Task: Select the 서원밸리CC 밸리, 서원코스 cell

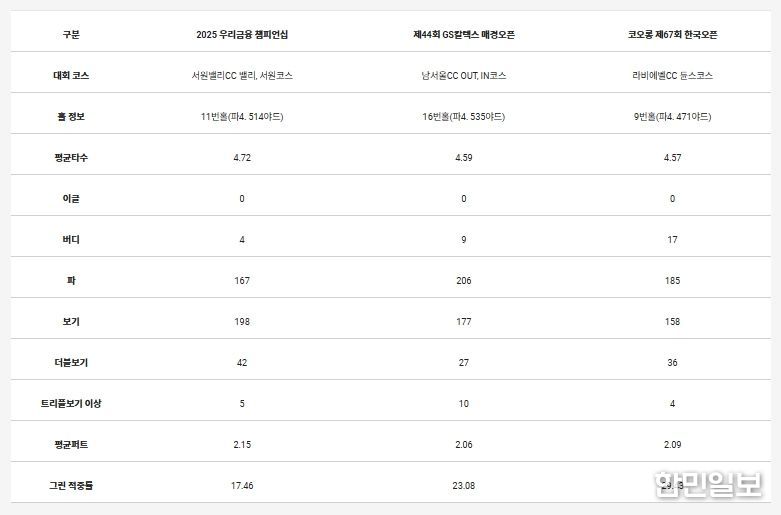Action: click(x=242, y=75)
